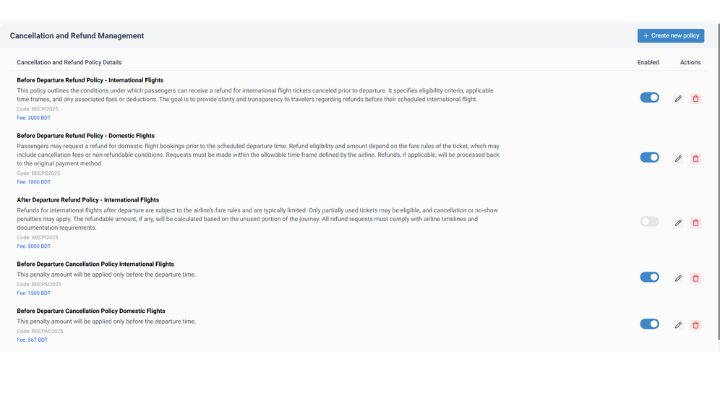Click the Fee: 567 BDT link
Viewport: 720px width, 405px height.
point(31,340)
